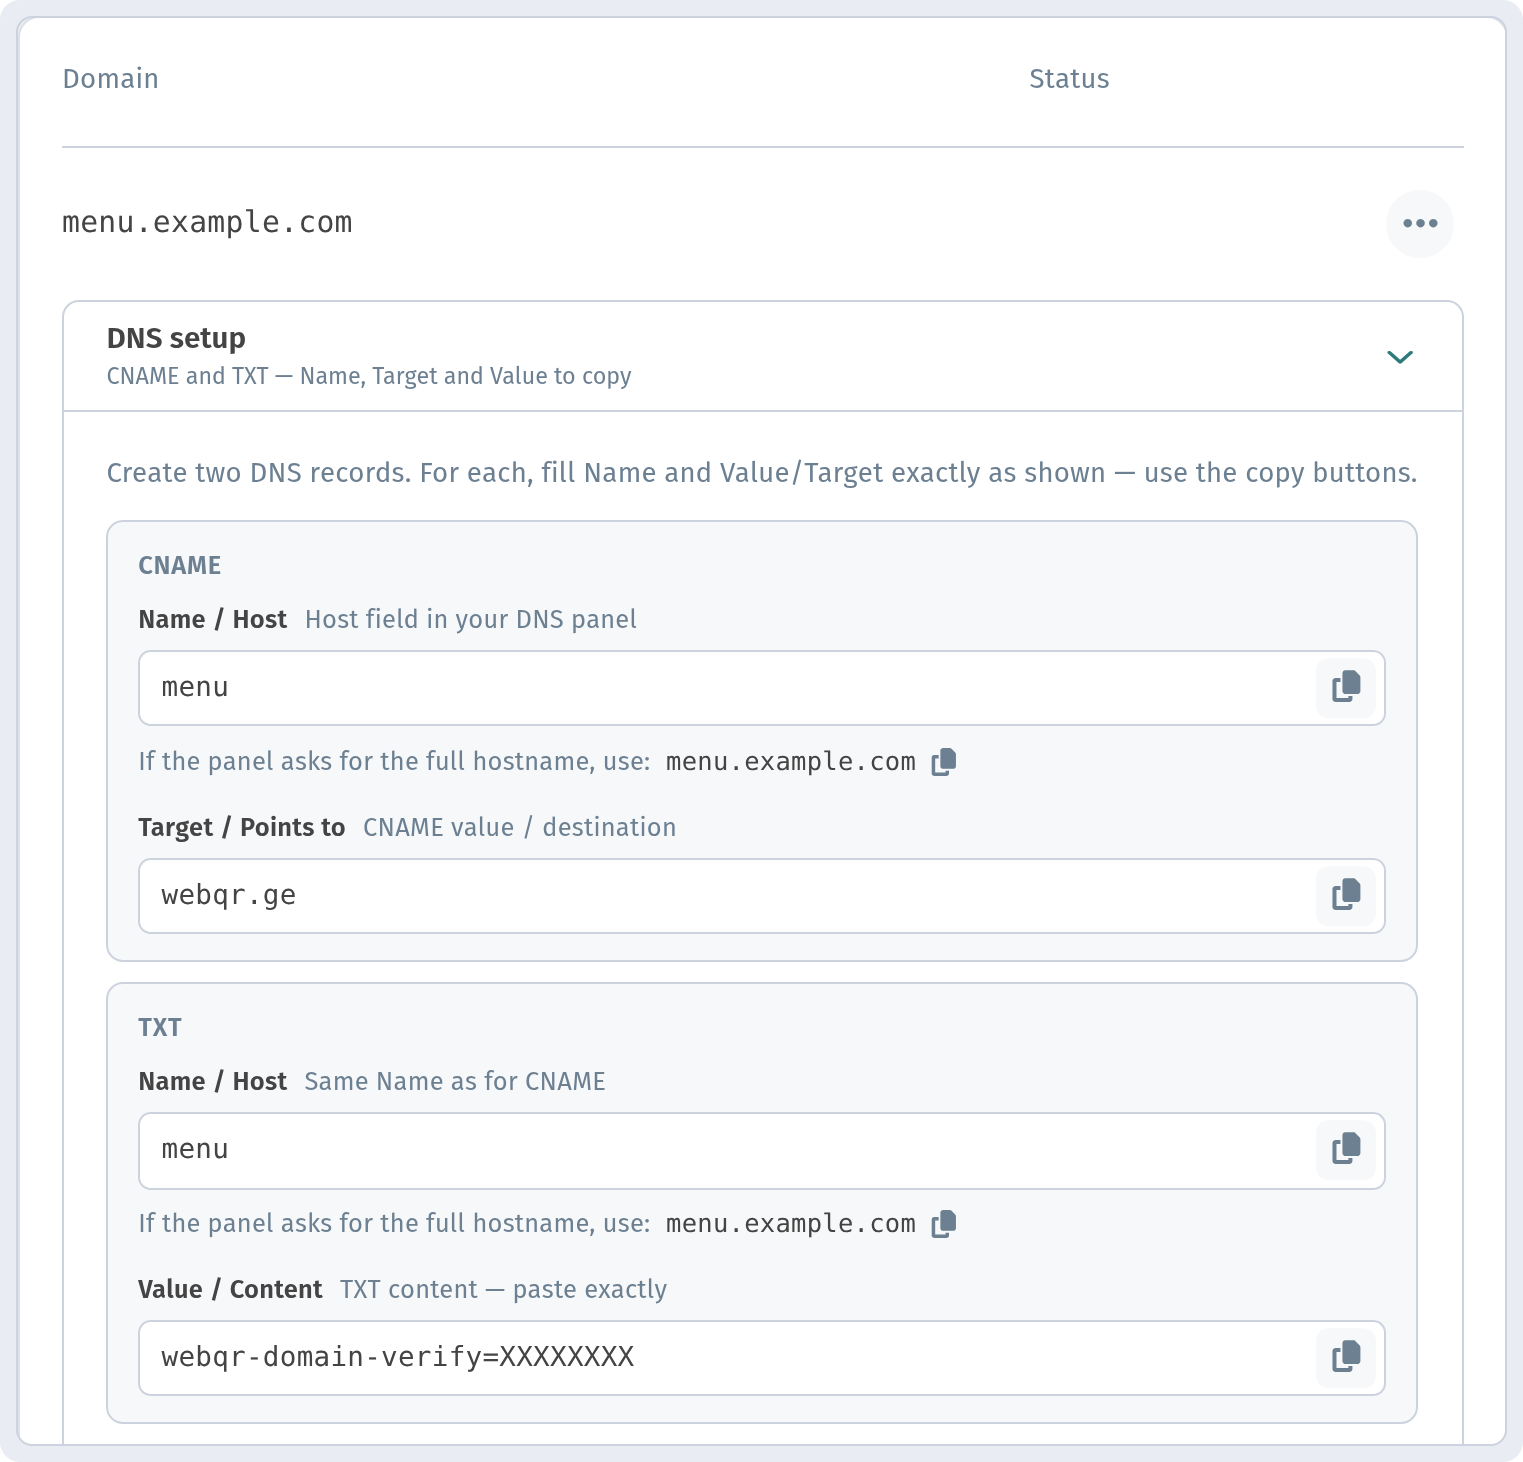The height and width of the screenshot is (1462, 1523).
Task: Click the DNS setup heading
Action: [x=176, y=338]
